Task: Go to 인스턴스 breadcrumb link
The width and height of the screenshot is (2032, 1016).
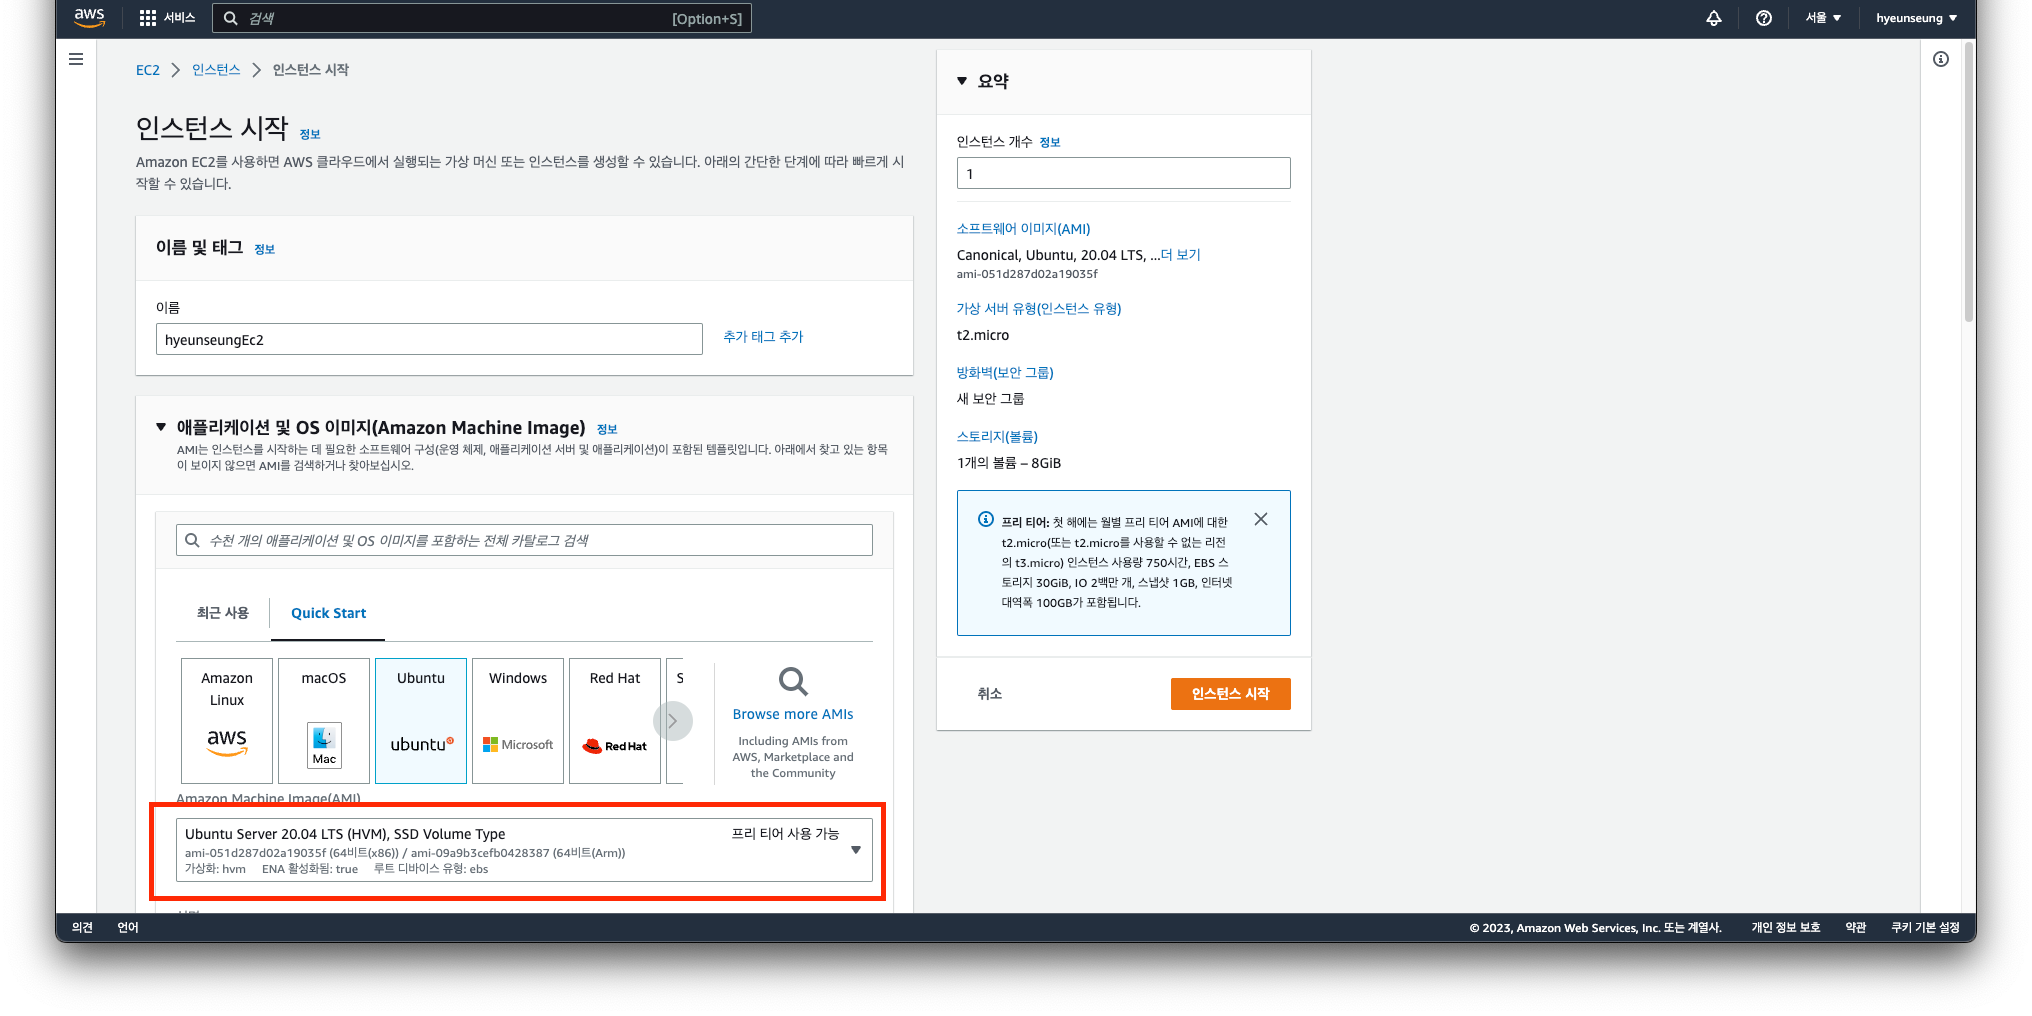Action: (x=216, y=70)
